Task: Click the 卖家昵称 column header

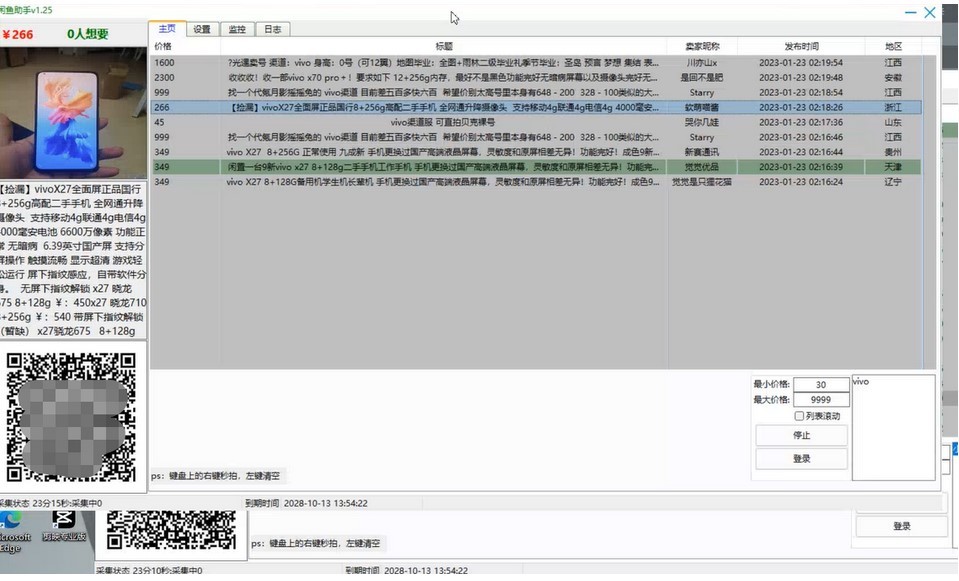Action: click(x=702, y=46)
